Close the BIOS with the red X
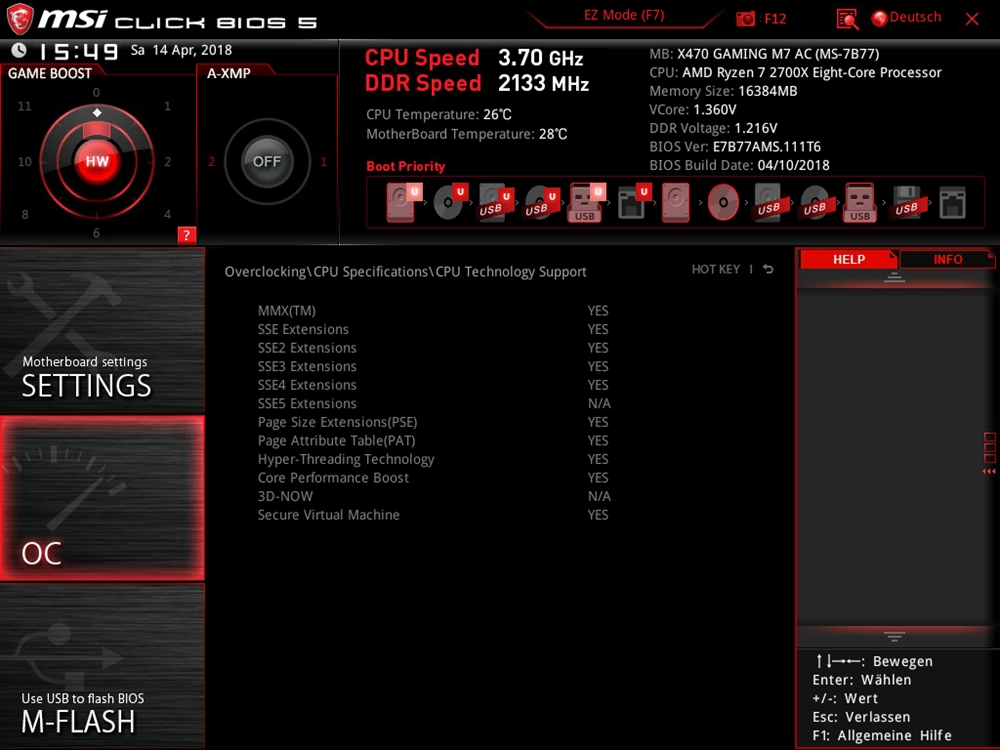 pyautogui.click(x=972, y=19)
